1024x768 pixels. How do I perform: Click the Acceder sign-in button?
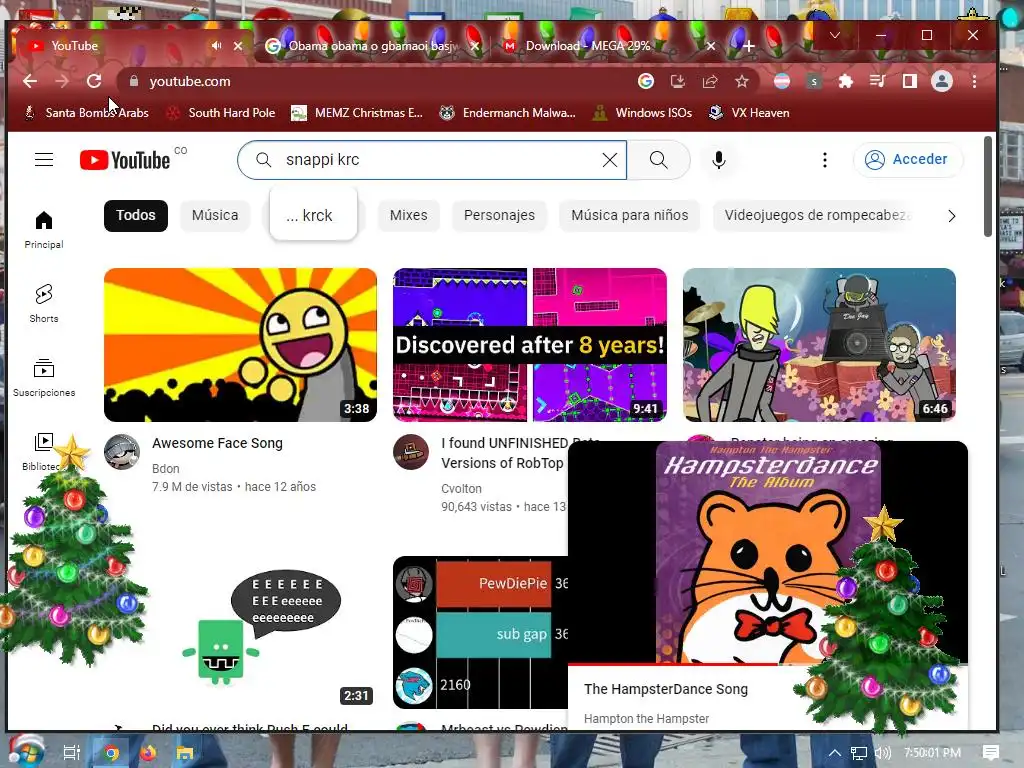pos(907,159)
